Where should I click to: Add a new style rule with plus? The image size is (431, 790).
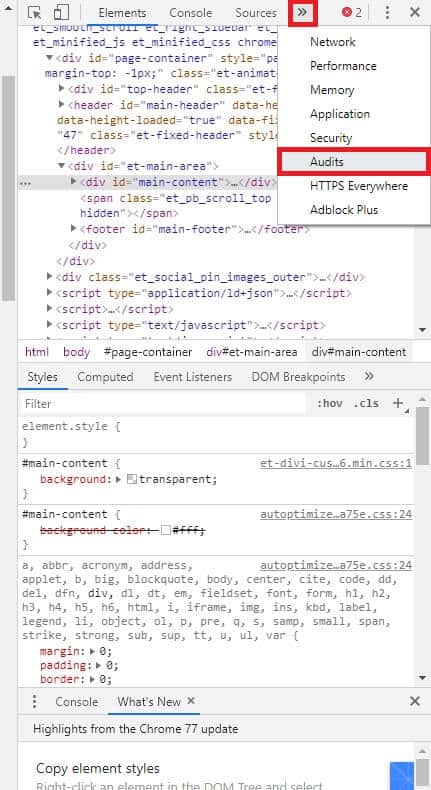(398, 403)
